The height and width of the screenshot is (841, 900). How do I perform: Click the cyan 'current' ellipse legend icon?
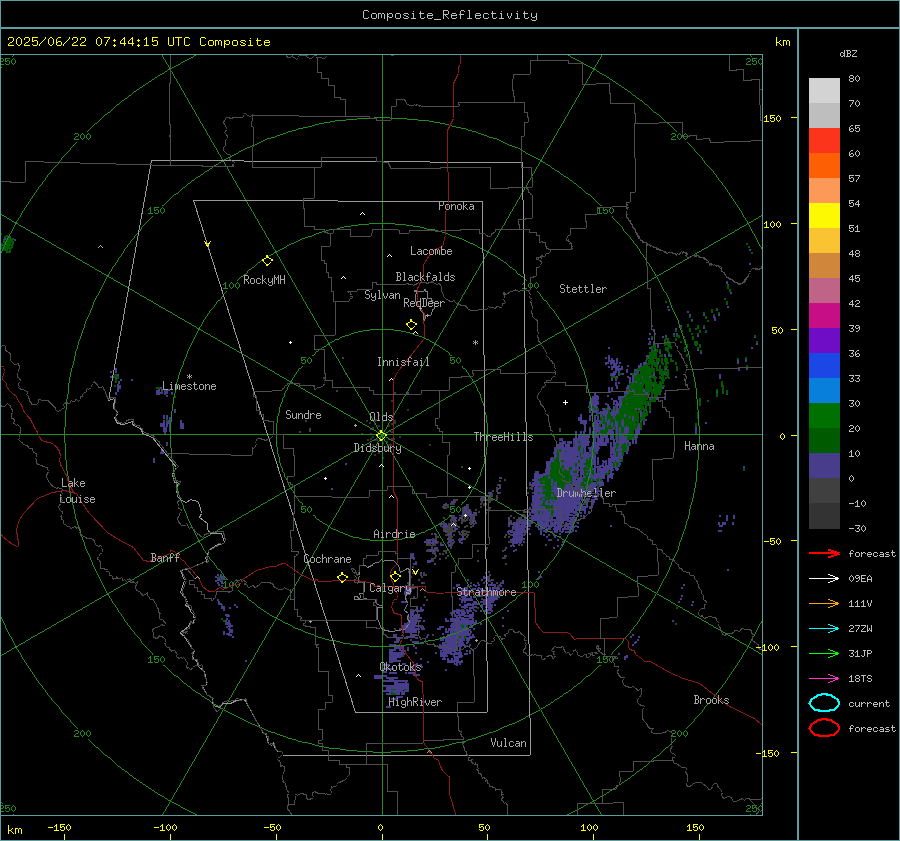click(824, 703)
